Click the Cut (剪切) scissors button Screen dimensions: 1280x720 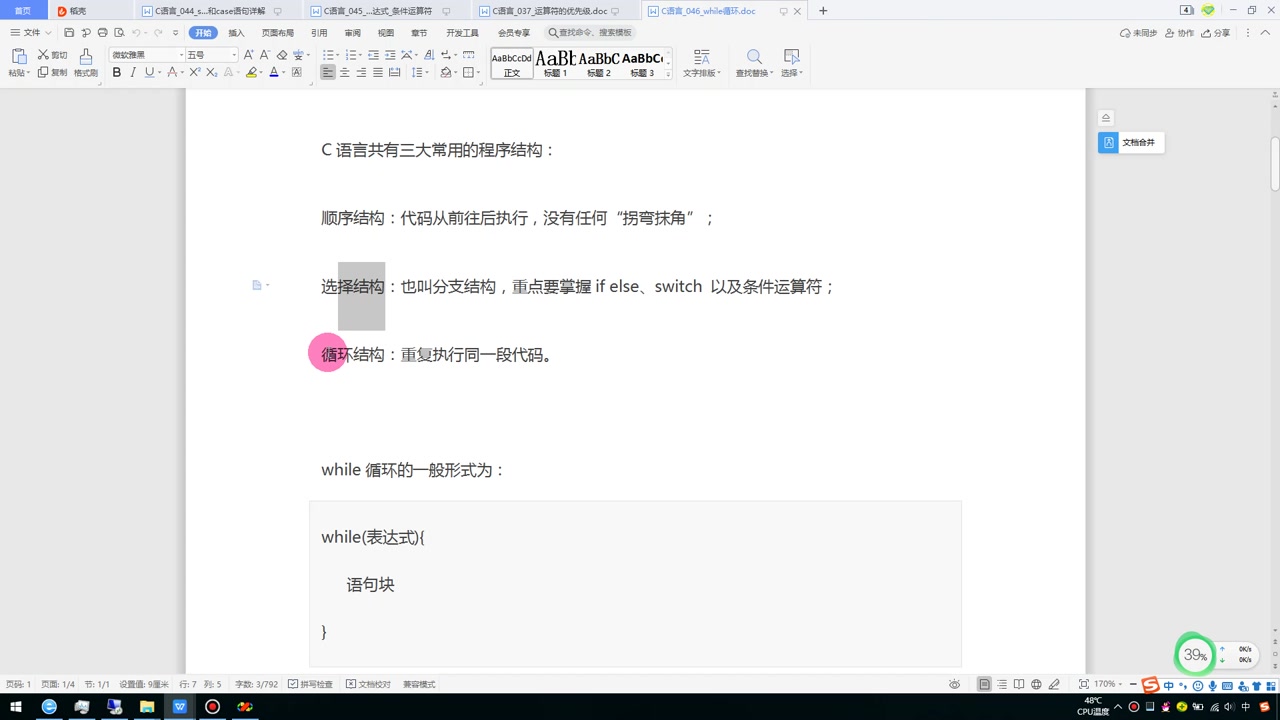53,55
